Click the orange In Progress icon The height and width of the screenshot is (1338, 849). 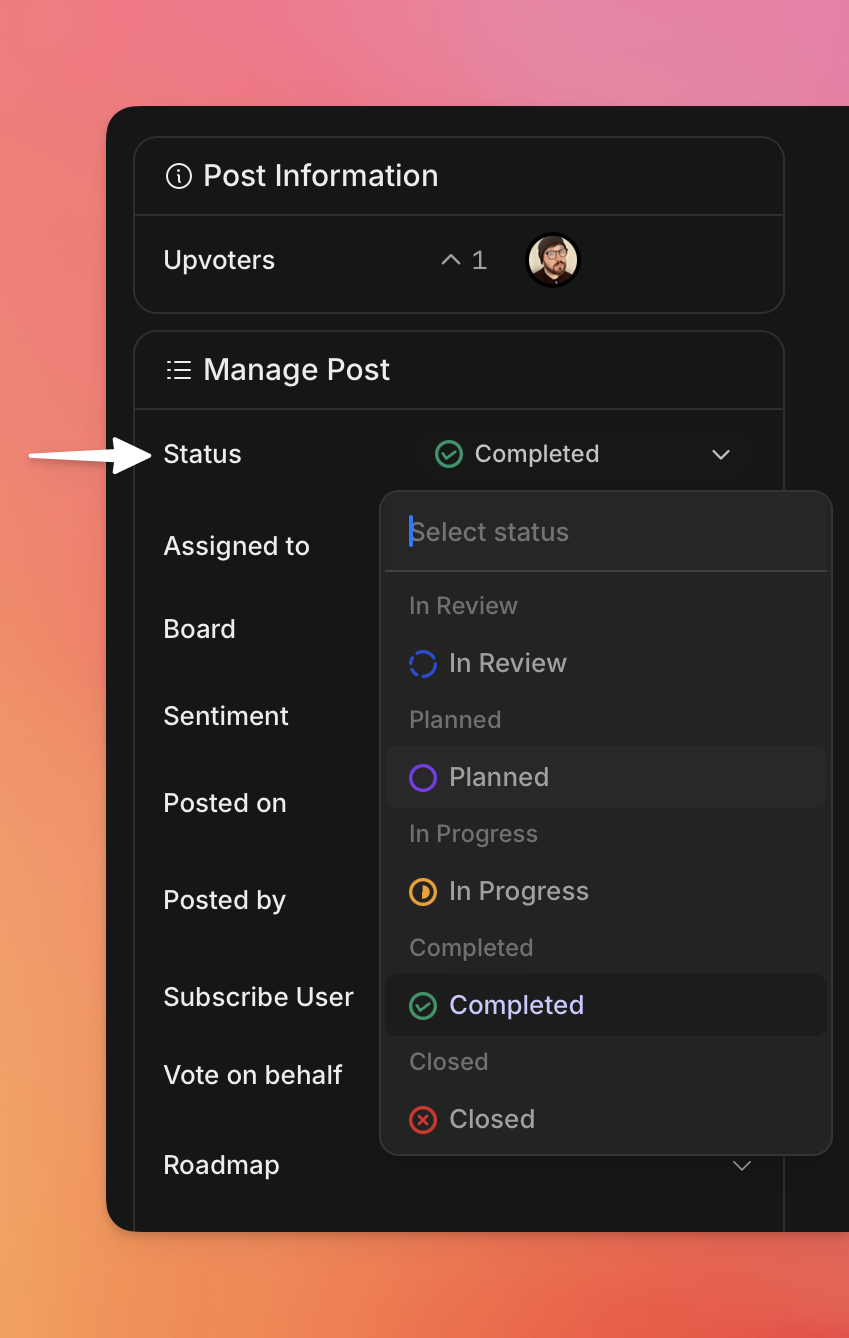(423, 892)
